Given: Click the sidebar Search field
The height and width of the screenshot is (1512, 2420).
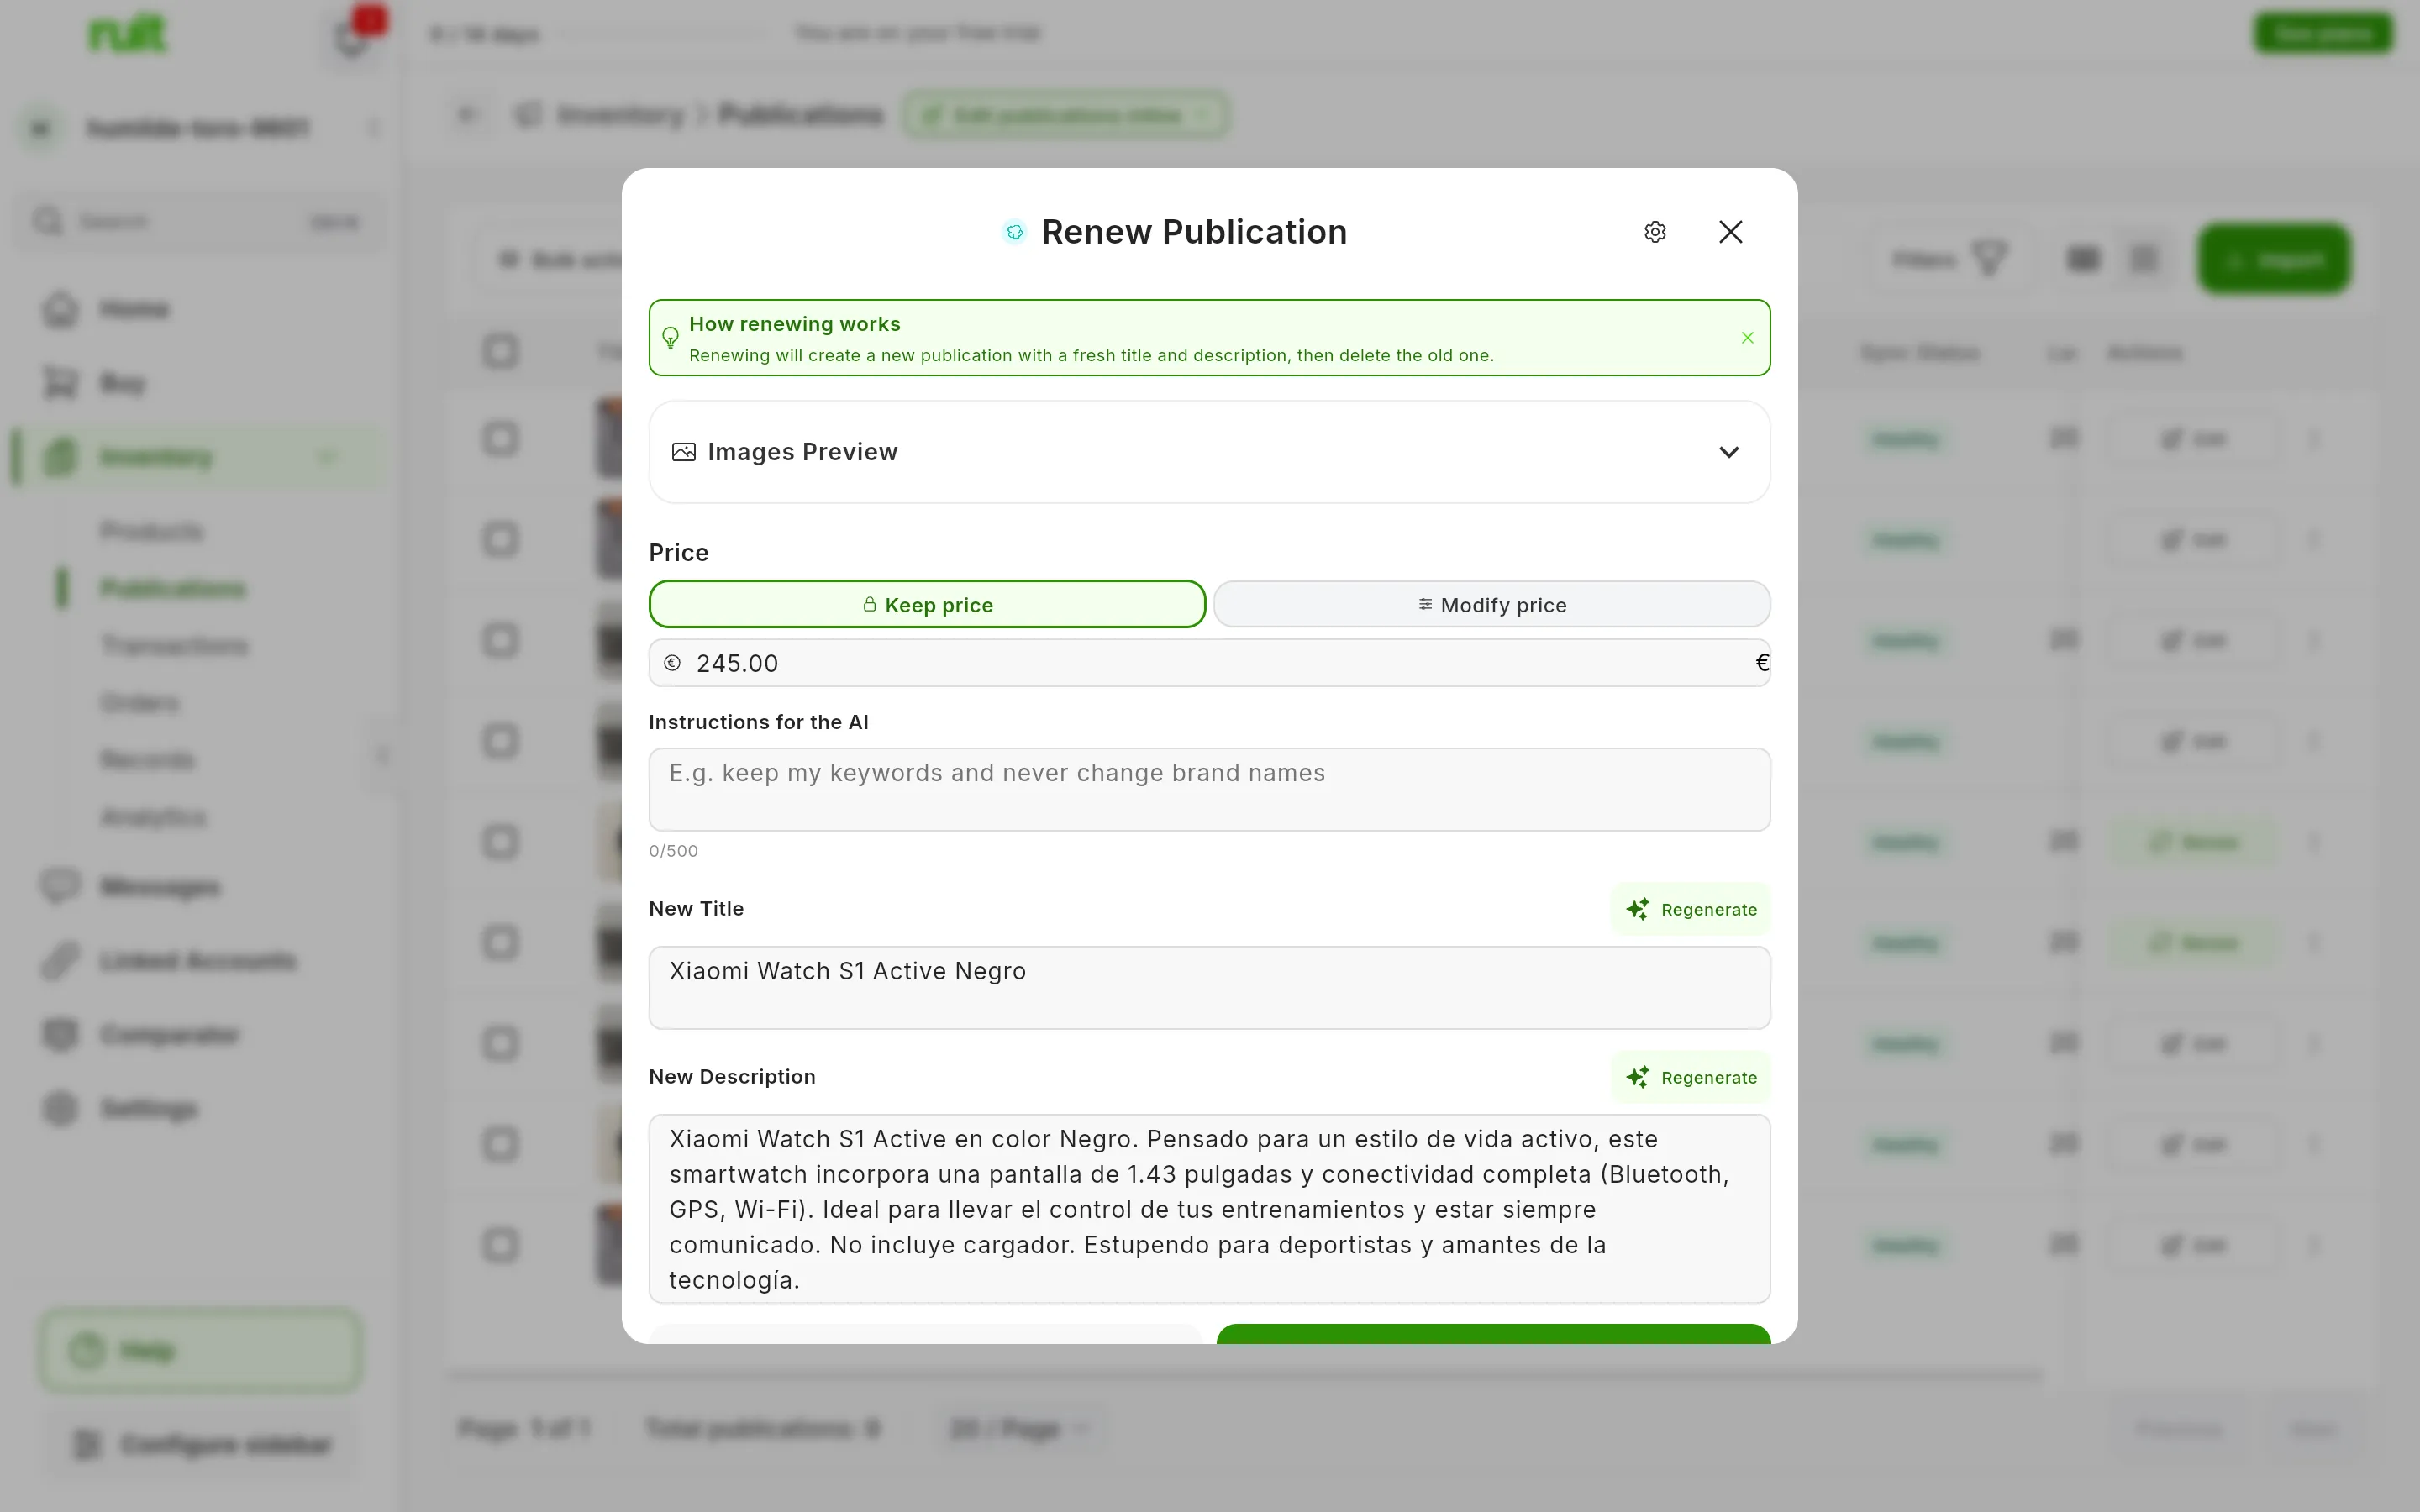Looking at the screenshot, I should pyautogui.click(x=200, y=221).
